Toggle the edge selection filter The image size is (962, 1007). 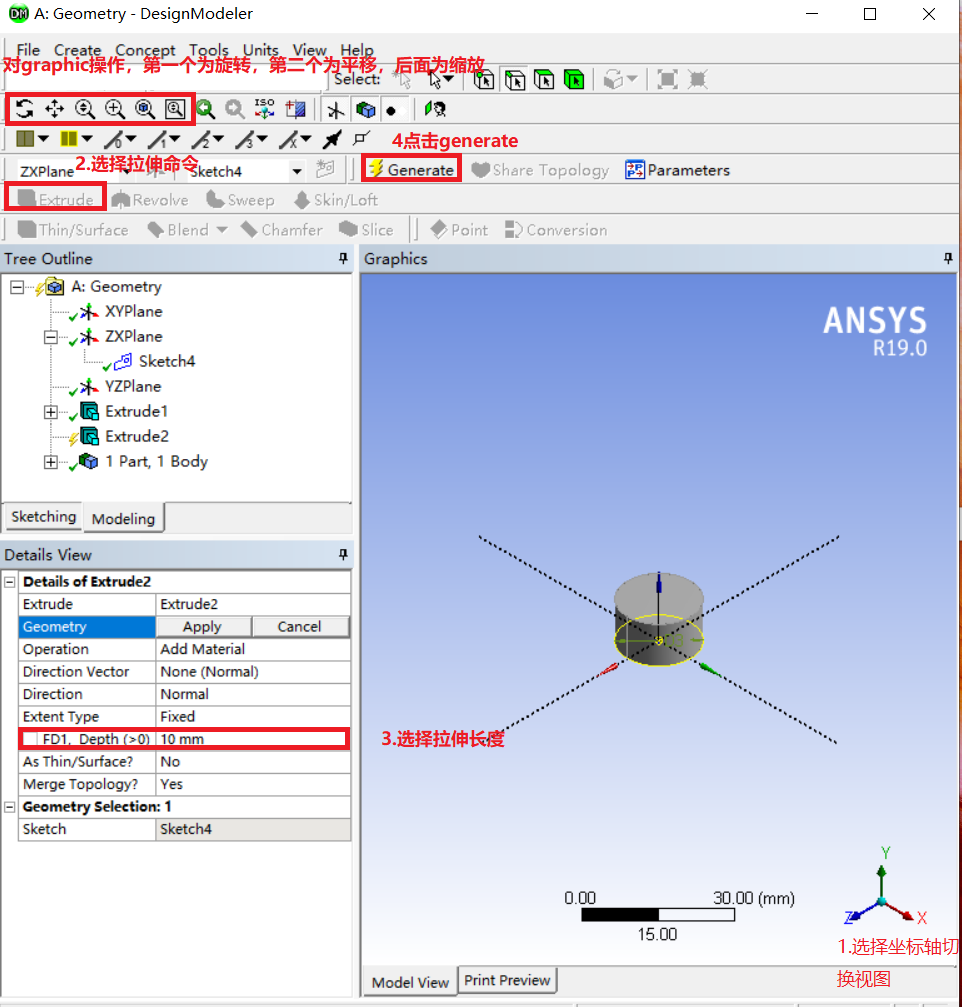coord(514,80)
